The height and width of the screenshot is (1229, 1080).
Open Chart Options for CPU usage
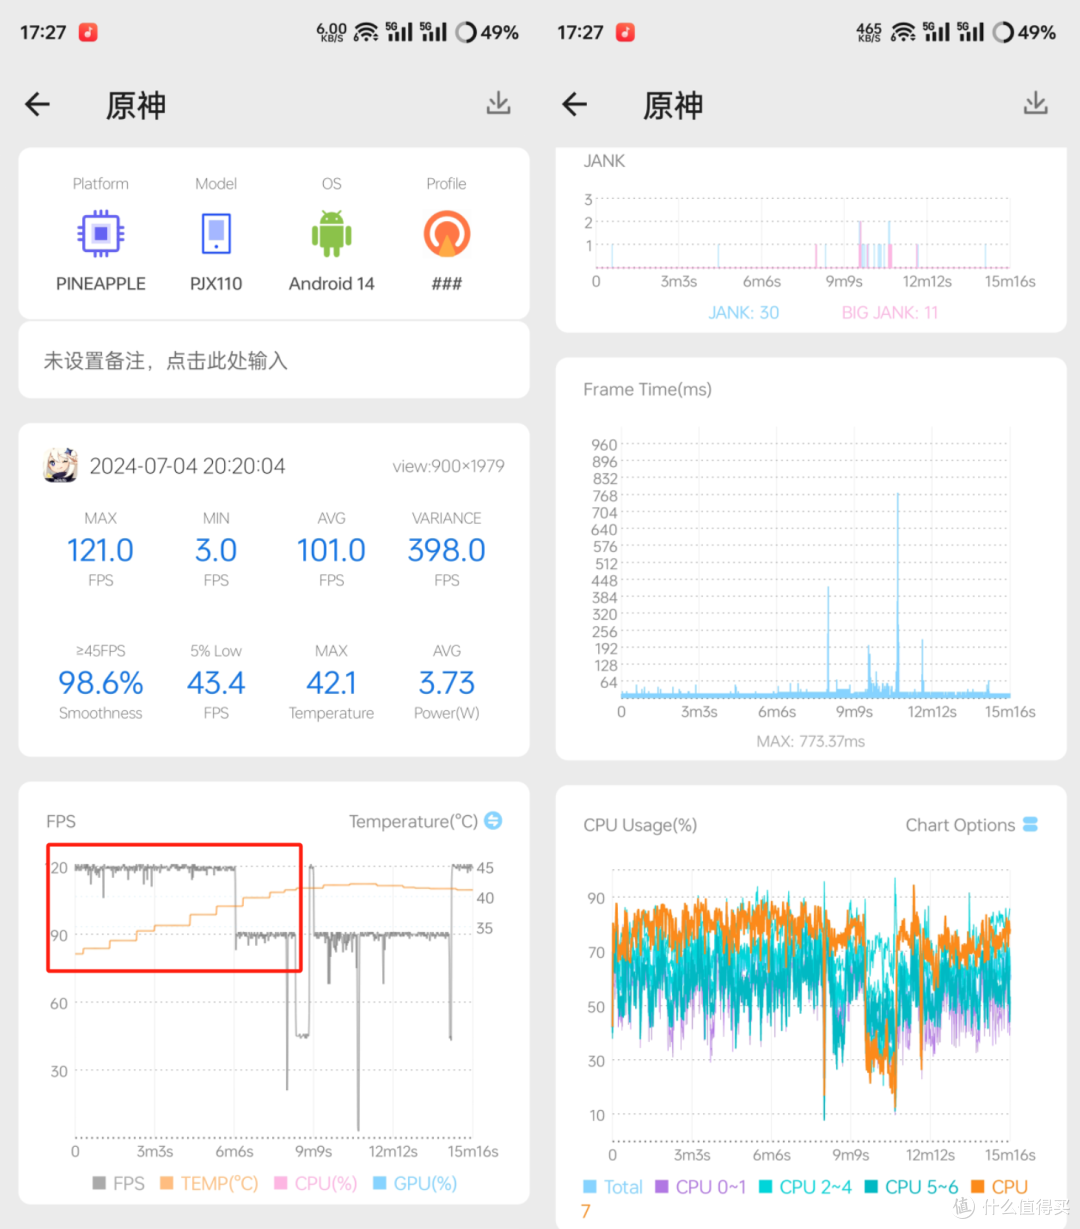tap(971, 825)
